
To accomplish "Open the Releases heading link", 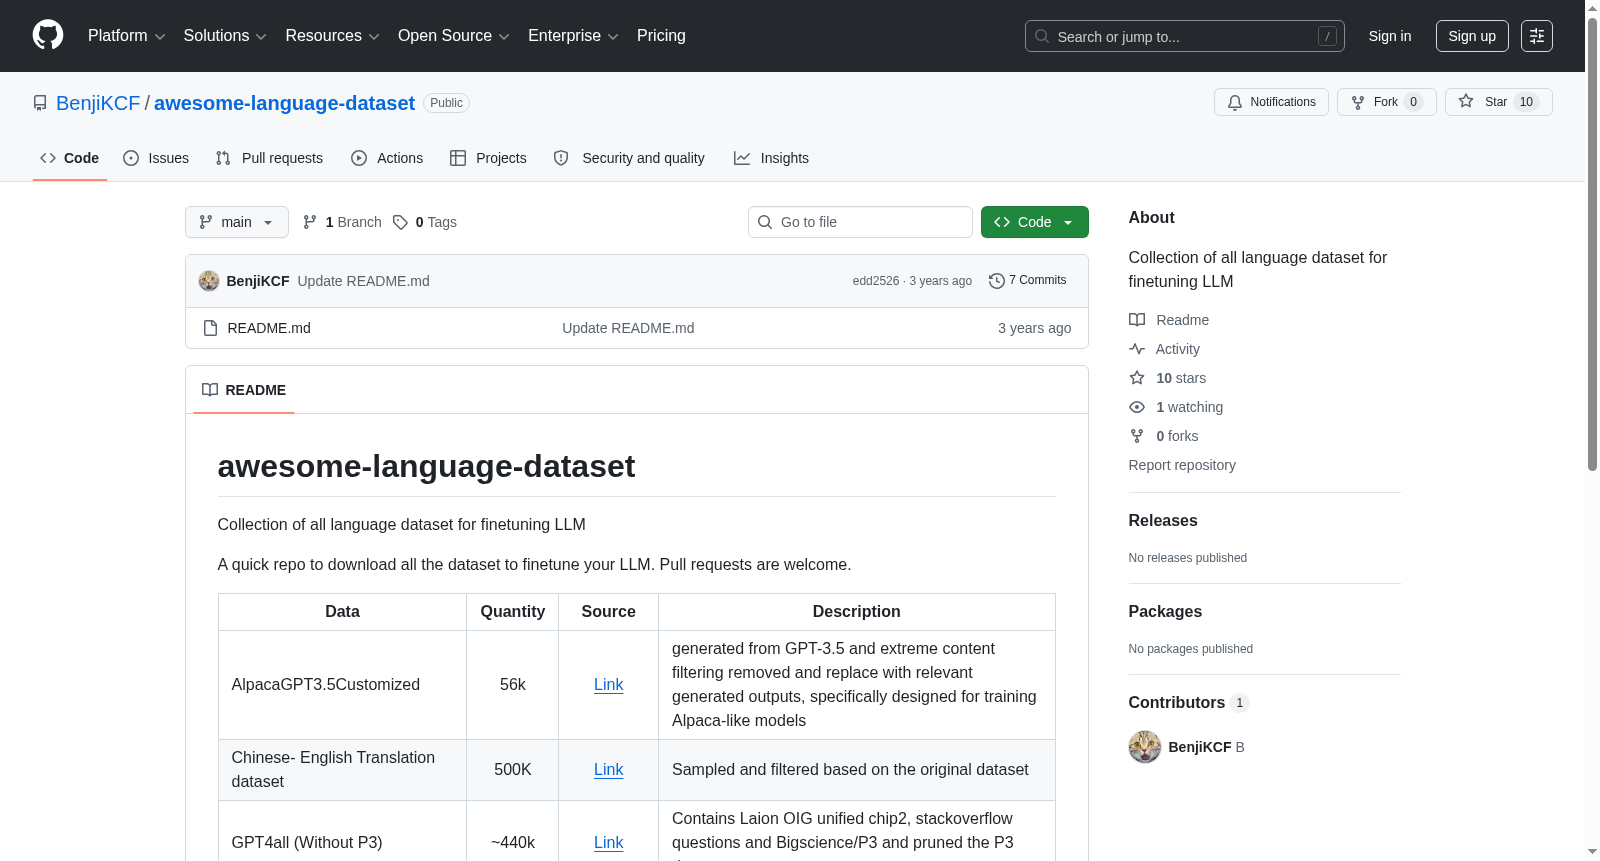I will 1163,520.
